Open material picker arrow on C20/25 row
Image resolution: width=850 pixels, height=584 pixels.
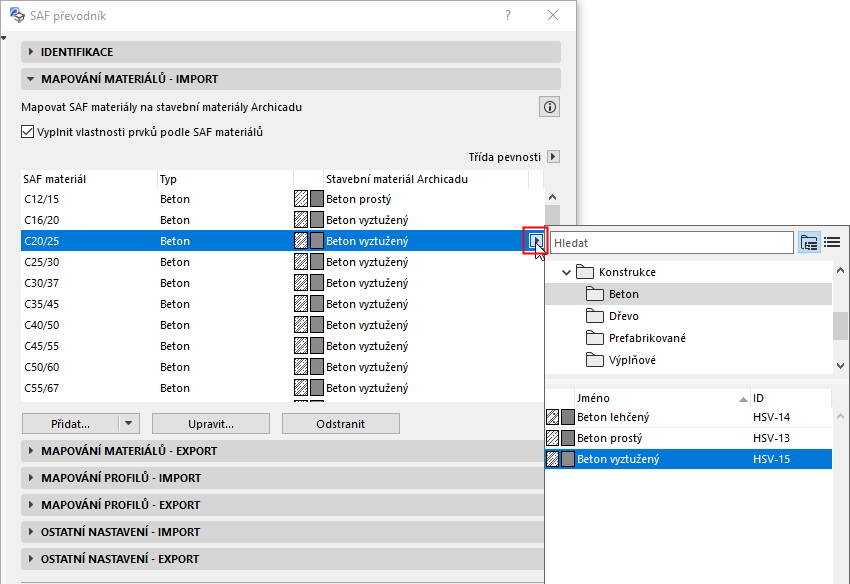coord(535,240)
